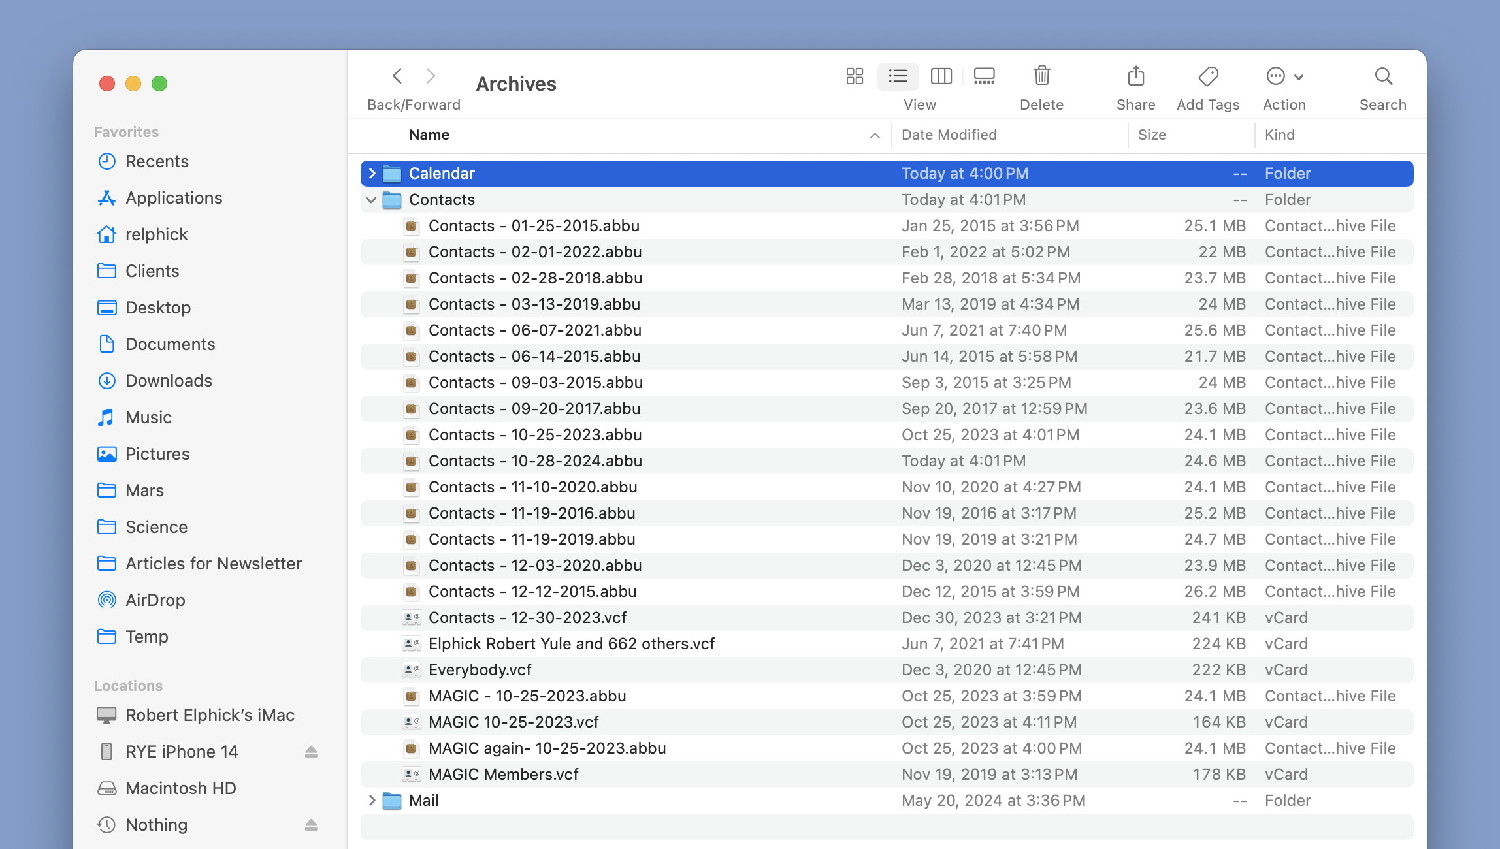Viewport: 1500px width, 849px height.
Task: Switch to list view in toolbar
Action: click(898, 76)
